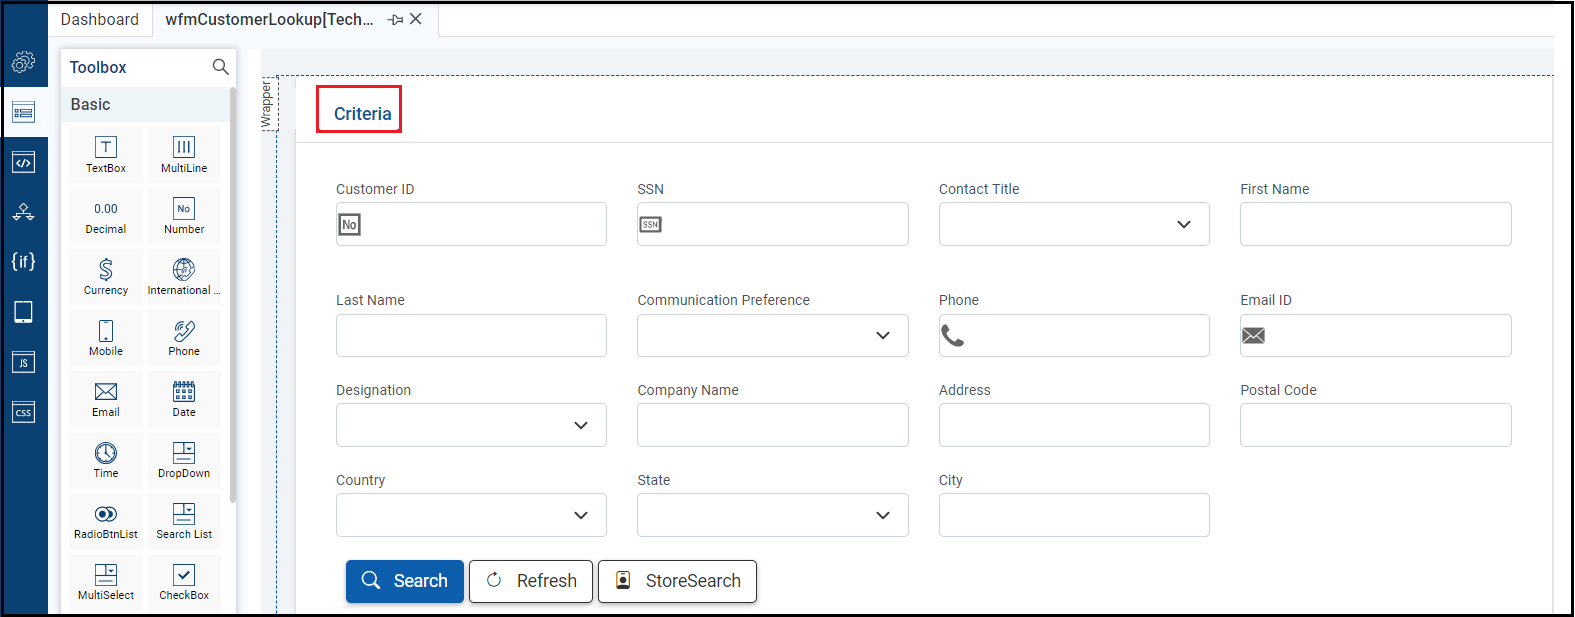Select the wfmCustomerLookup tab
Viewport: 1575px width, 617px height.
pos(269,20)
